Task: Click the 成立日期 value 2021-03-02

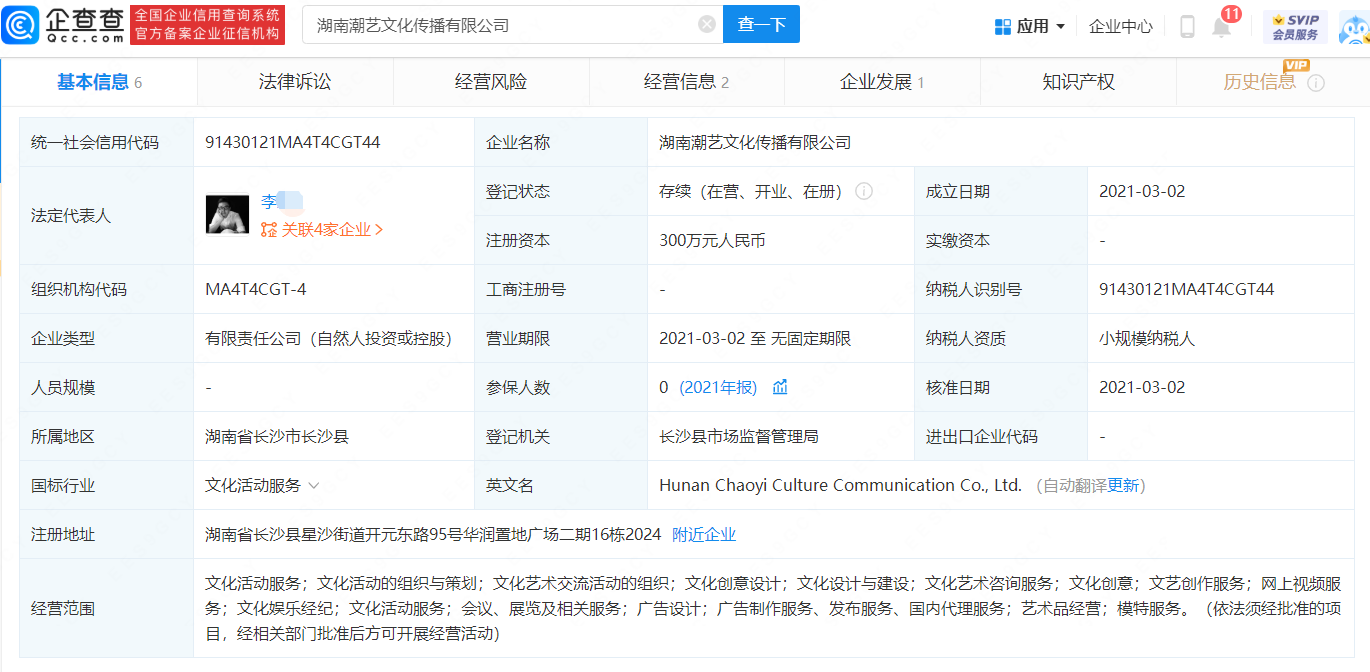Action: tap(1142, 191)
